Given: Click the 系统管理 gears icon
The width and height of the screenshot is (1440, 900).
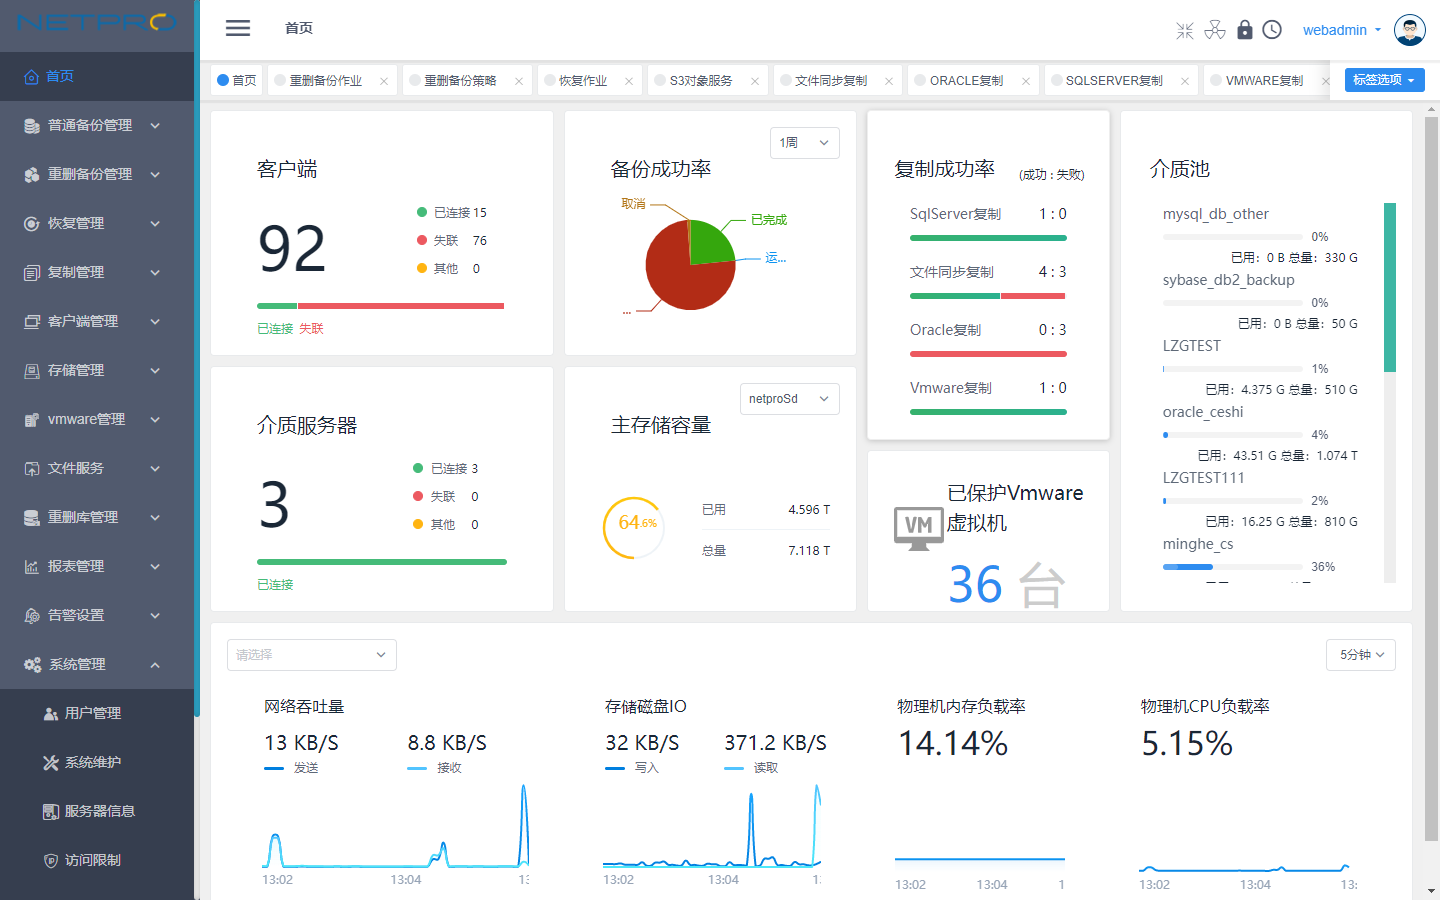Looking at the screenshot, I should coord(32,664).
